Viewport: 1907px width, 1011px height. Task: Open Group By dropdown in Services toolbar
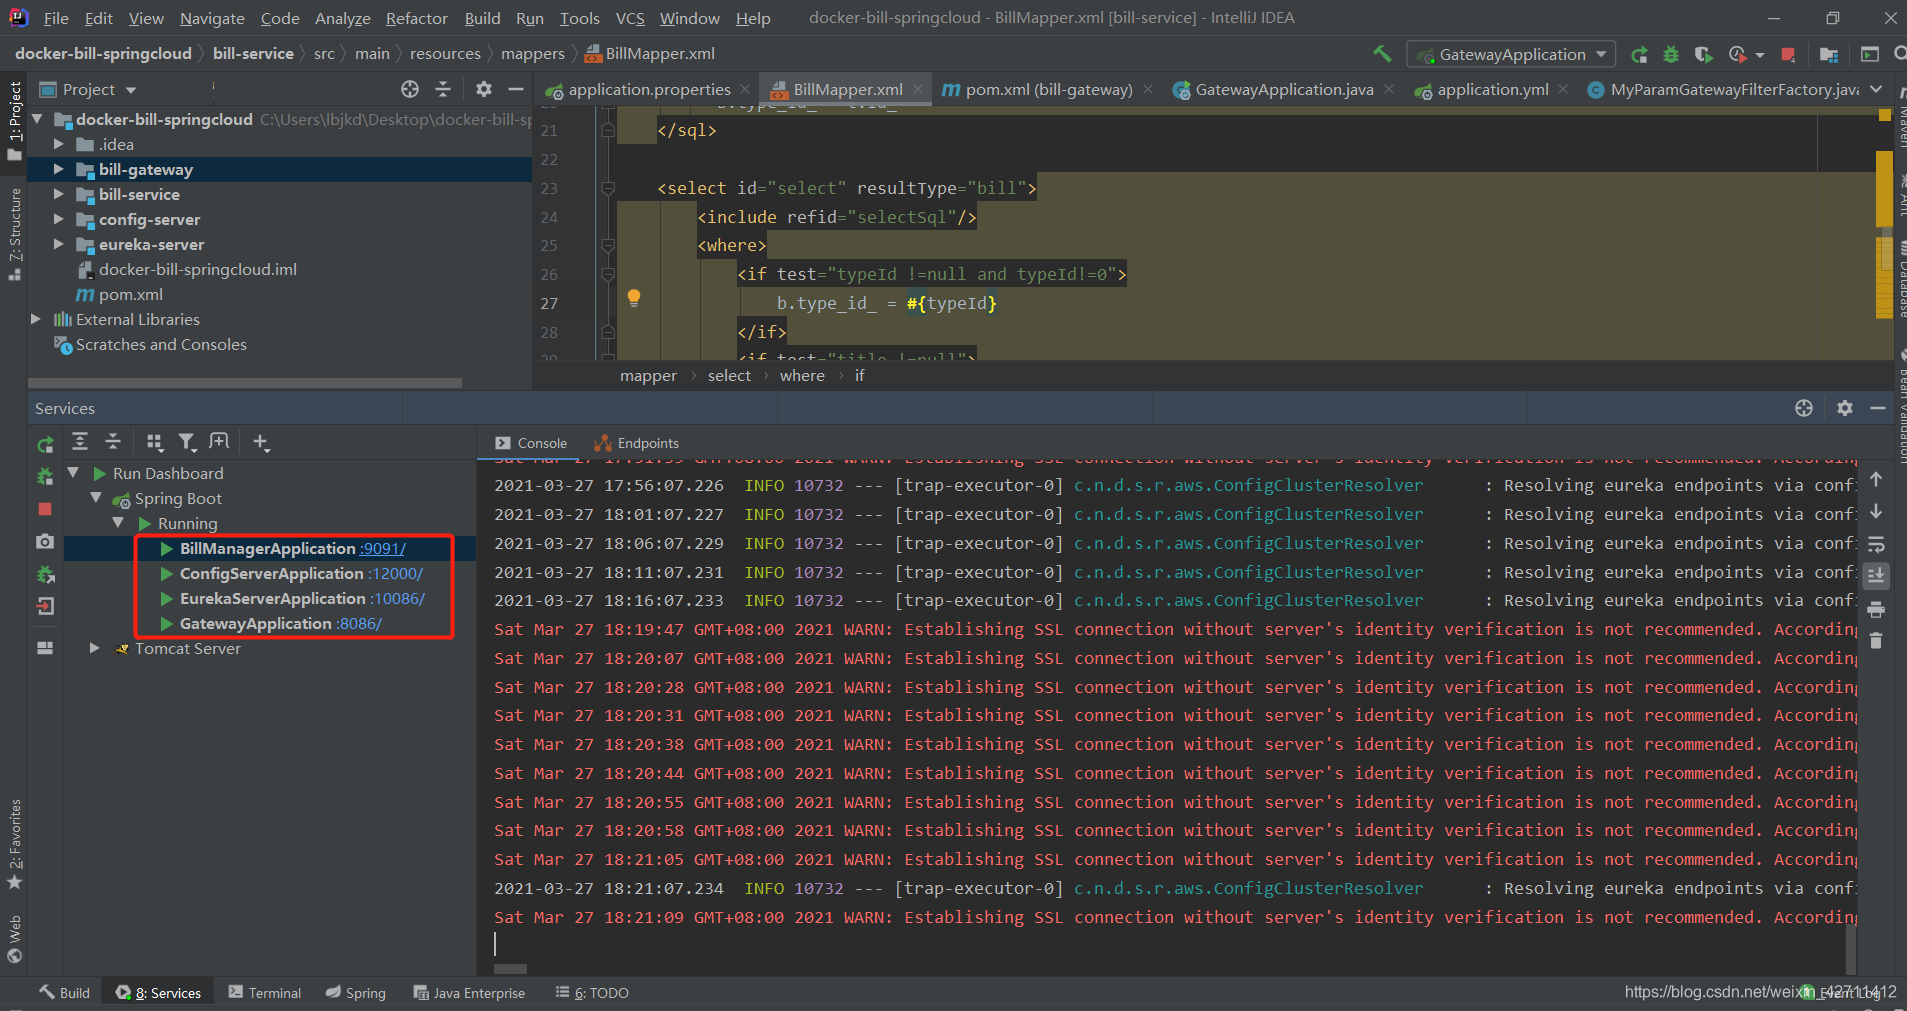154,441
